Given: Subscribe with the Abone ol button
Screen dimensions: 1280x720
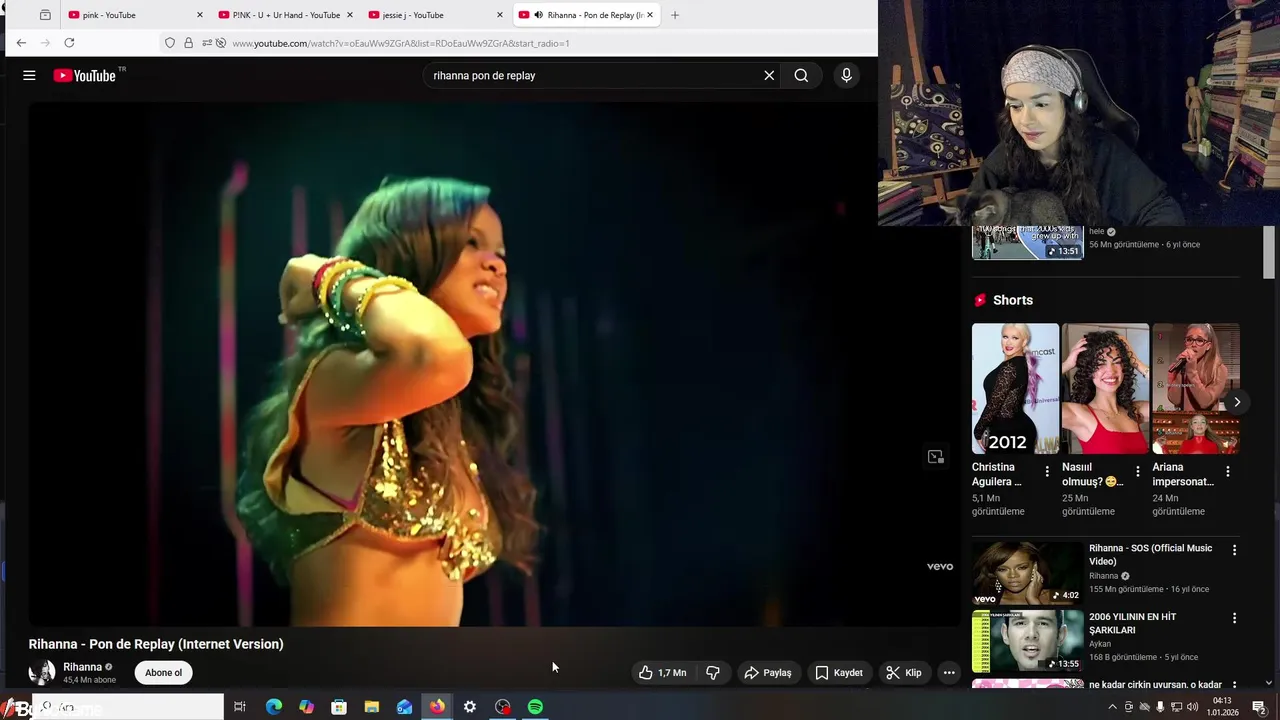Looking at the screenshot, I should pos(164,673).
